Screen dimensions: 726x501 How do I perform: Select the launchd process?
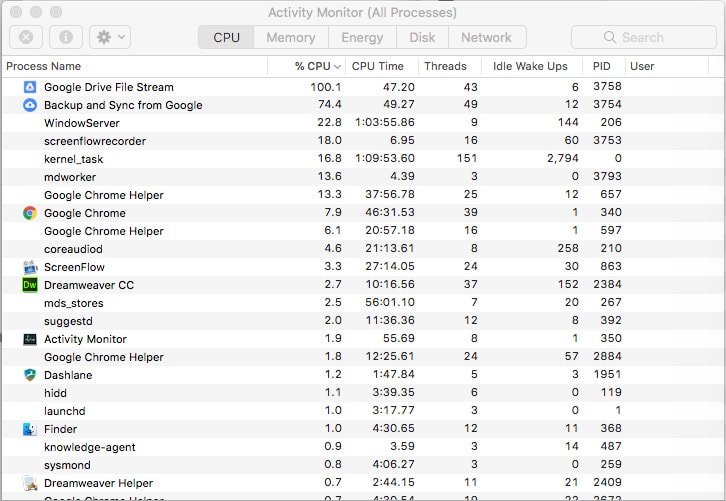pos(64,411)
